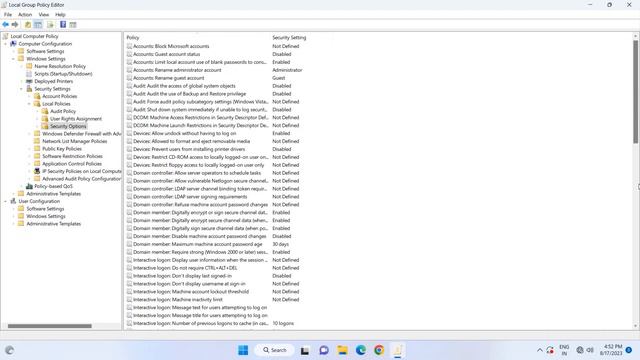Open Help via the blue question-mark toolbar icon

(63, 25)
